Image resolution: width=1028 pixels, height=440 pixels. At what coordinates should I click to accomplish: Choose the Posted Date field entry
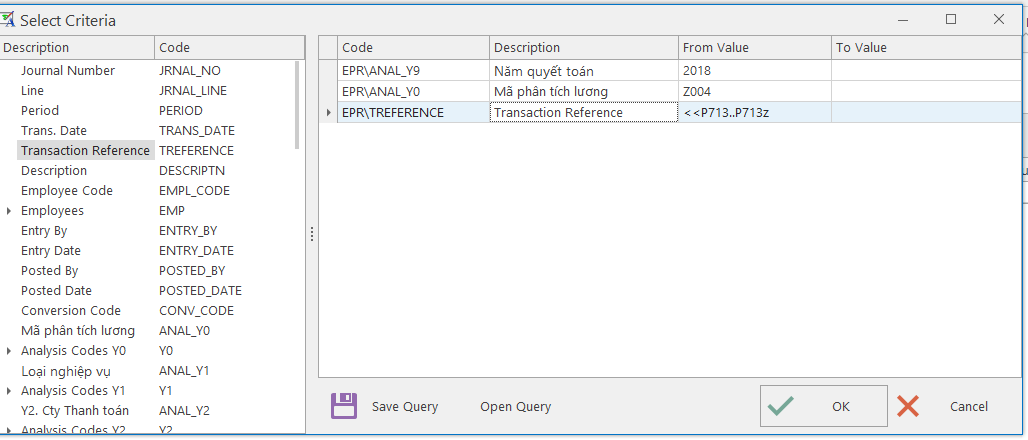56,291
